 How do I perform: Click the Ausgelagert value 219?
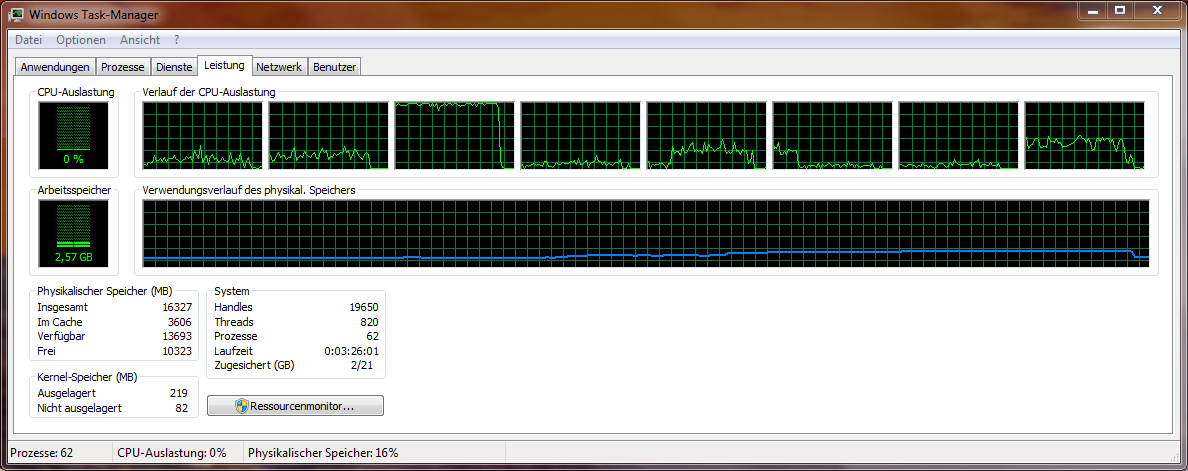click(180, 394)
